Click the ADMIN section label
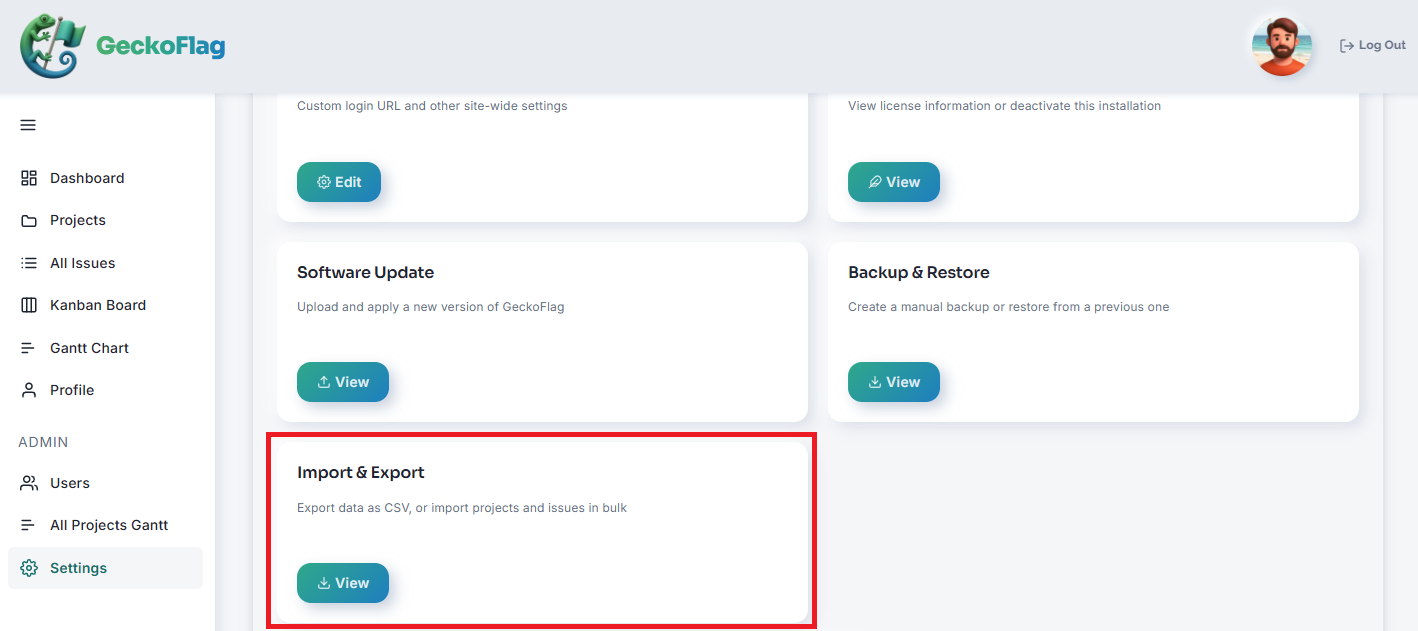 (43, 442)
